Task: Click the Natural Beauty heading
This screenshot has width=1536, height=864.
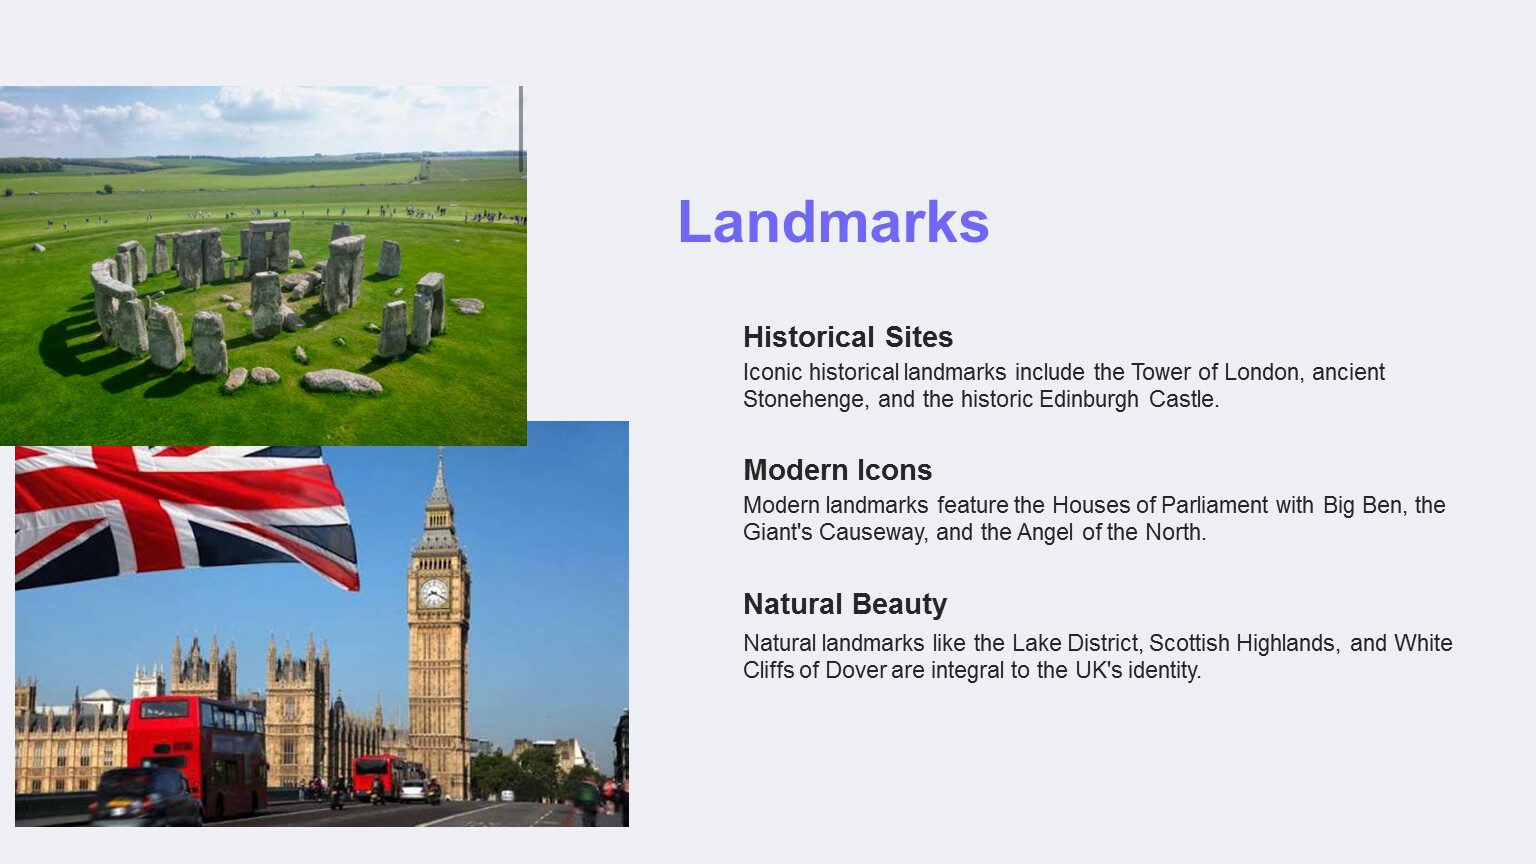Action: pyautogui.click(x=844, y=604)
